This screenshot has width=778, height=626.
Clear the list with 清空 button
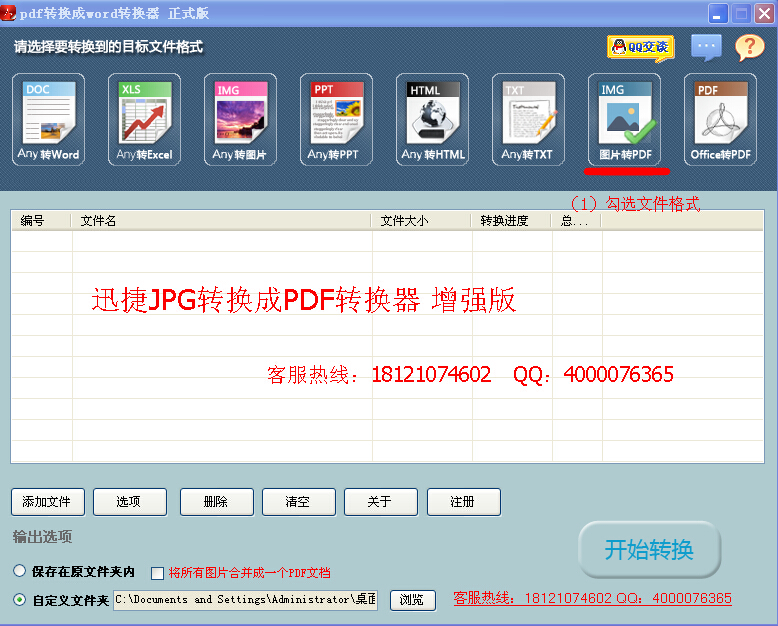[299, 502]
